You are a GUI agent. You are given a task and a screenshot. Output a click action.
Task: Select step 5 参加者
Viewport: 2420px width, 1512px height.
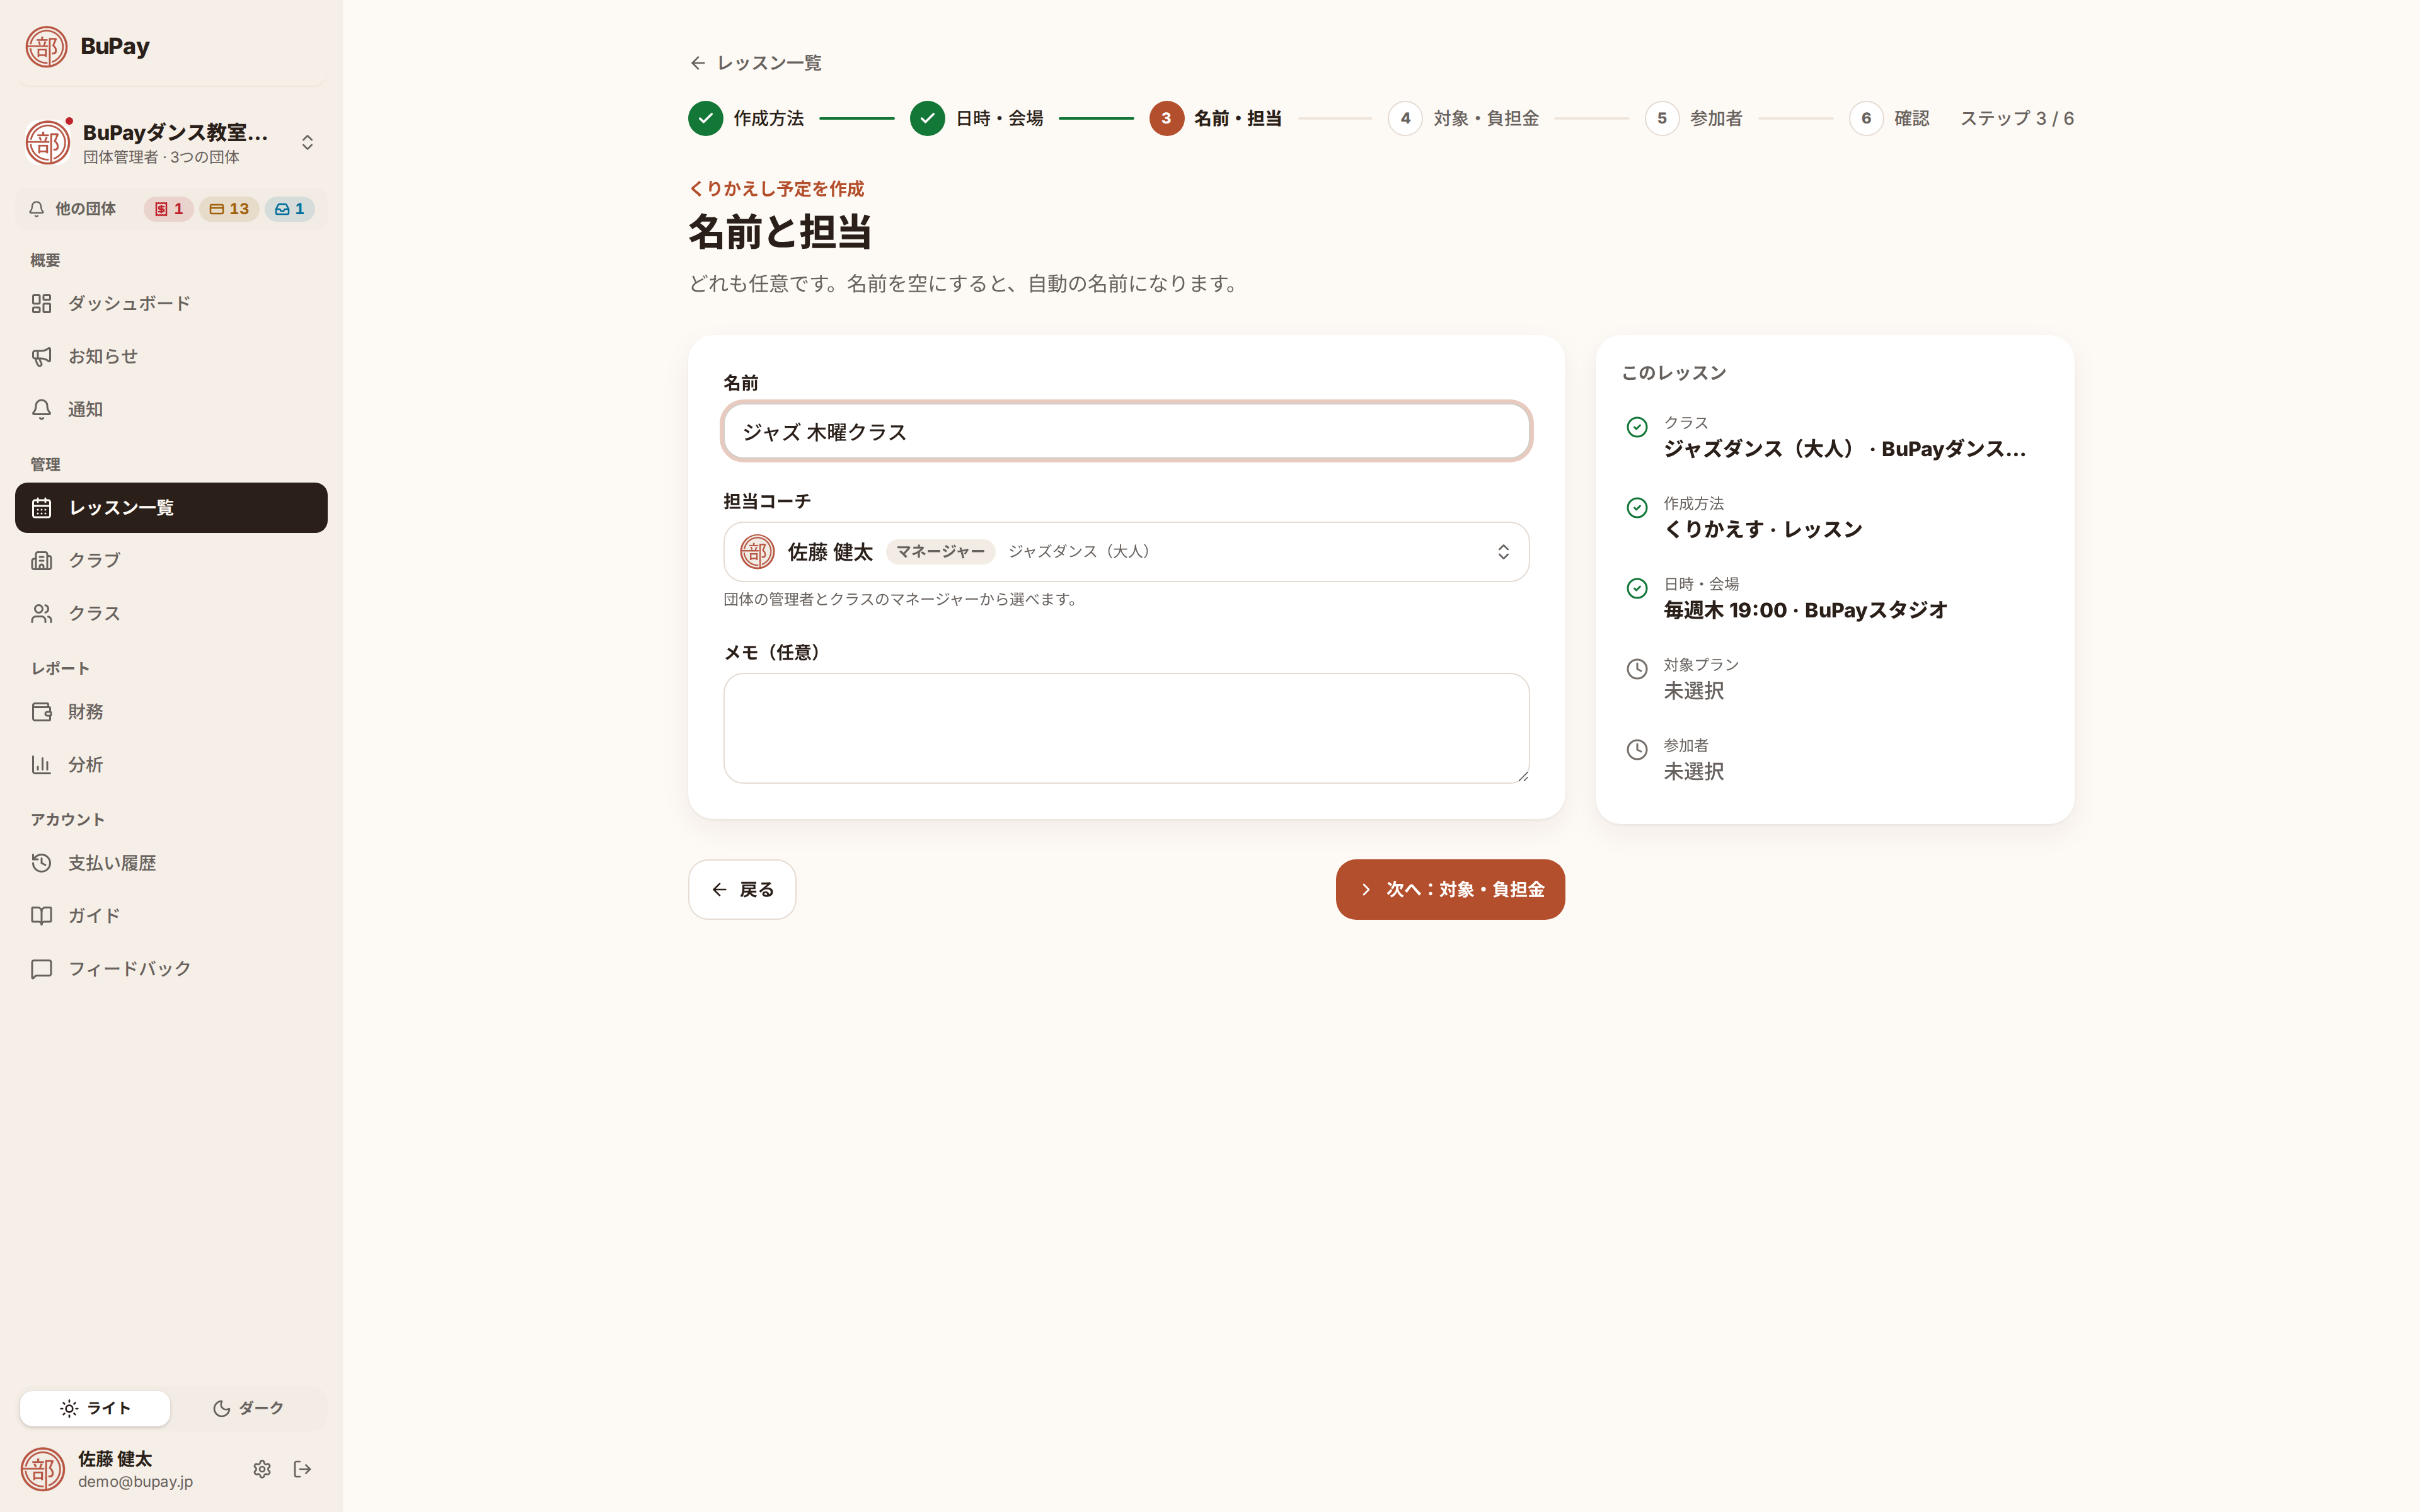point(1694,118)
